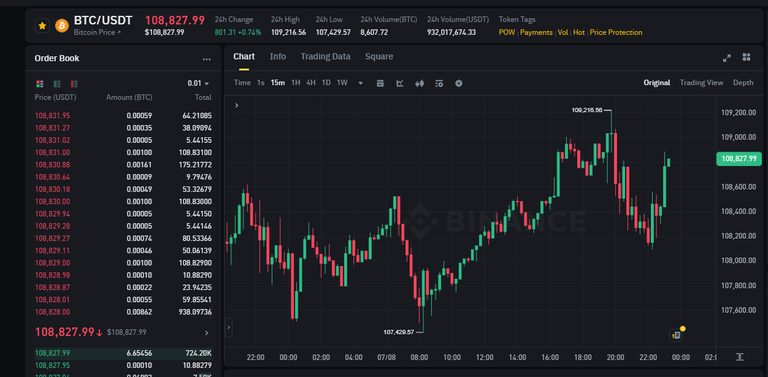
Task: Select the 108,827.99 current price label on the axis
Action: (739, 159)
